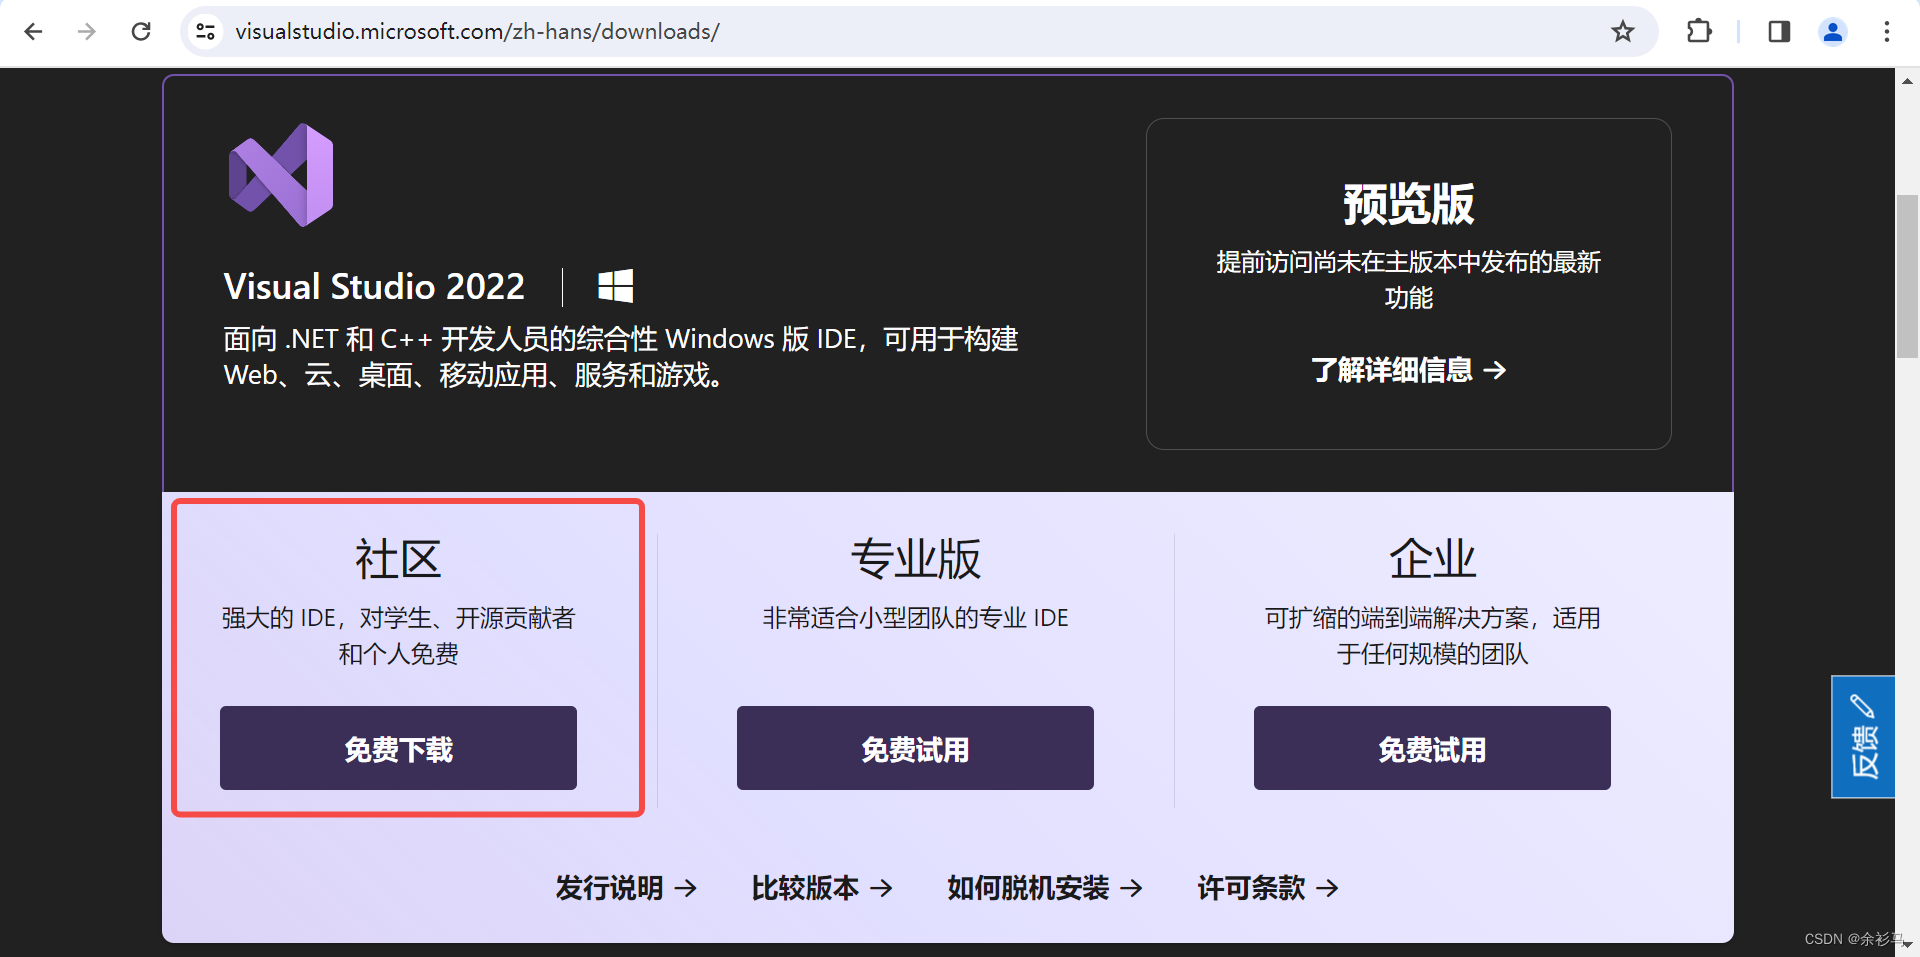This screenshot has height=957, width=1920.
Task: Click the text 非常适合小型团队的专业 IDE
Action: [915, 618]
